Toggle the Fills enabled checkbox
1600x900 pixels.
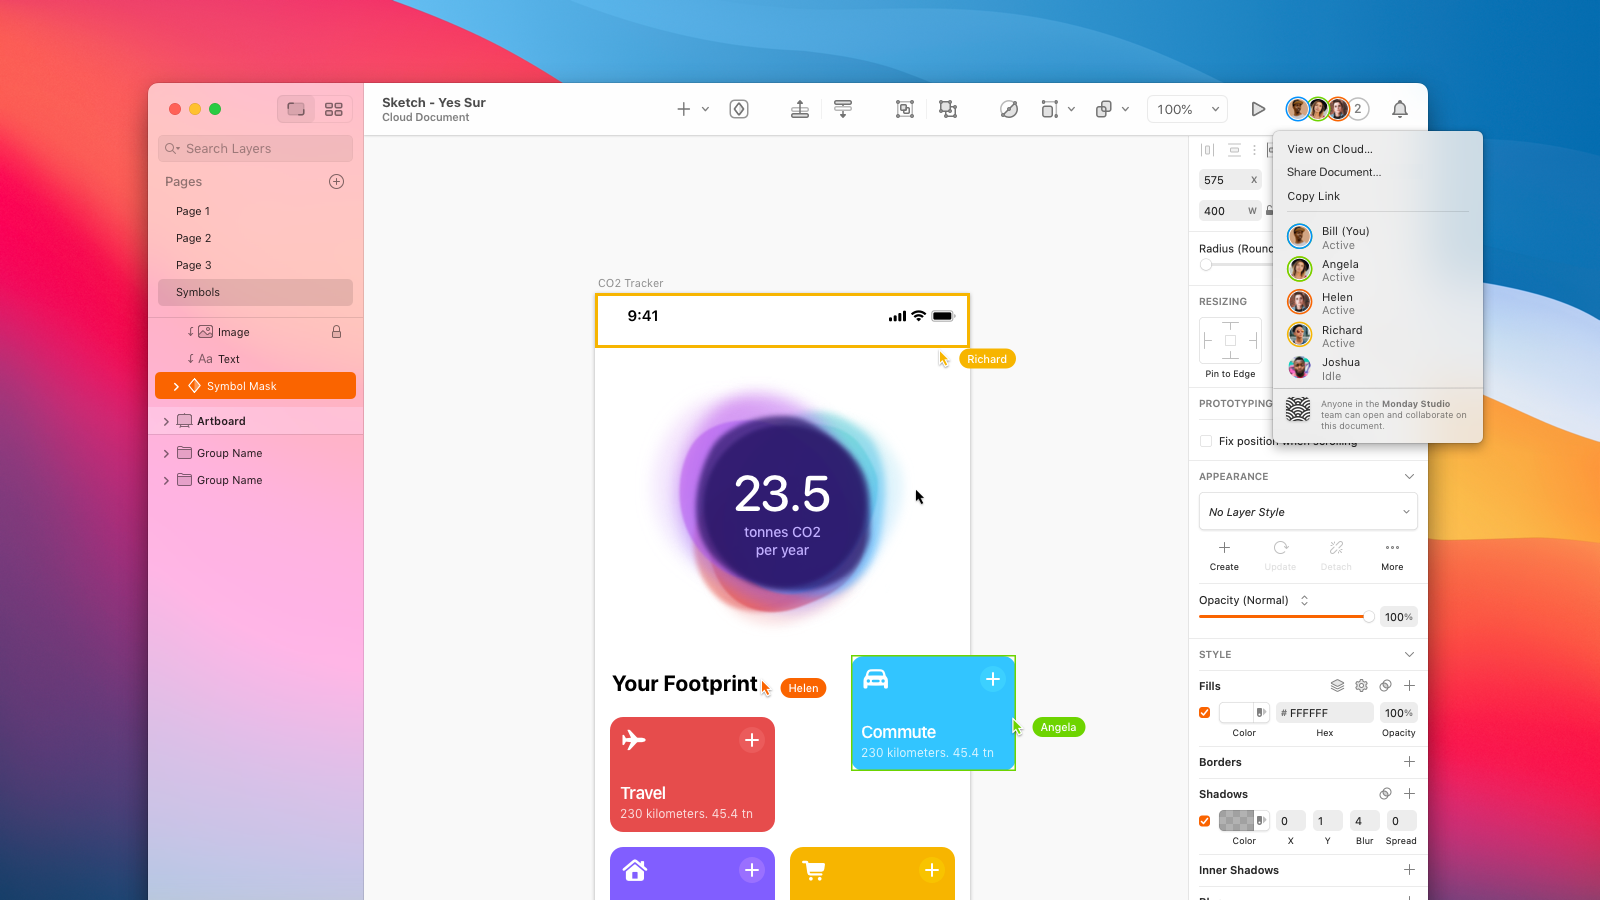[x=1205, y=713]
